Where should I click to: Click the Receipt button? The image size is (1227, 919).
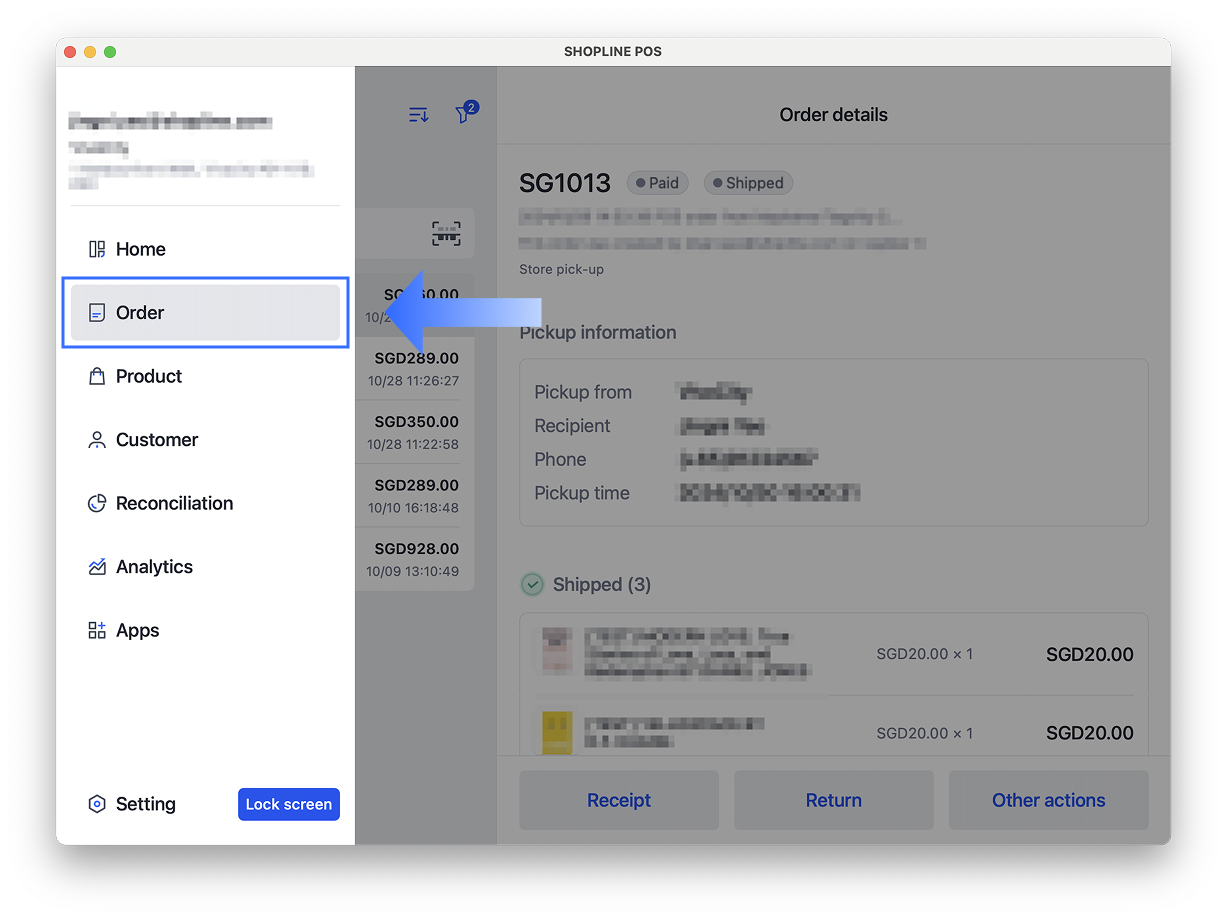619,800
